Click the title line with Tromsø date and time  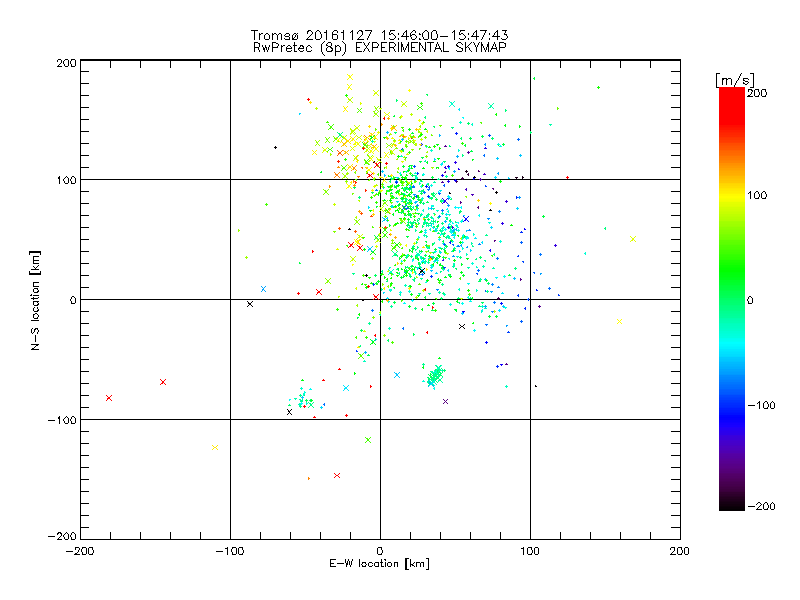point(379,35)
